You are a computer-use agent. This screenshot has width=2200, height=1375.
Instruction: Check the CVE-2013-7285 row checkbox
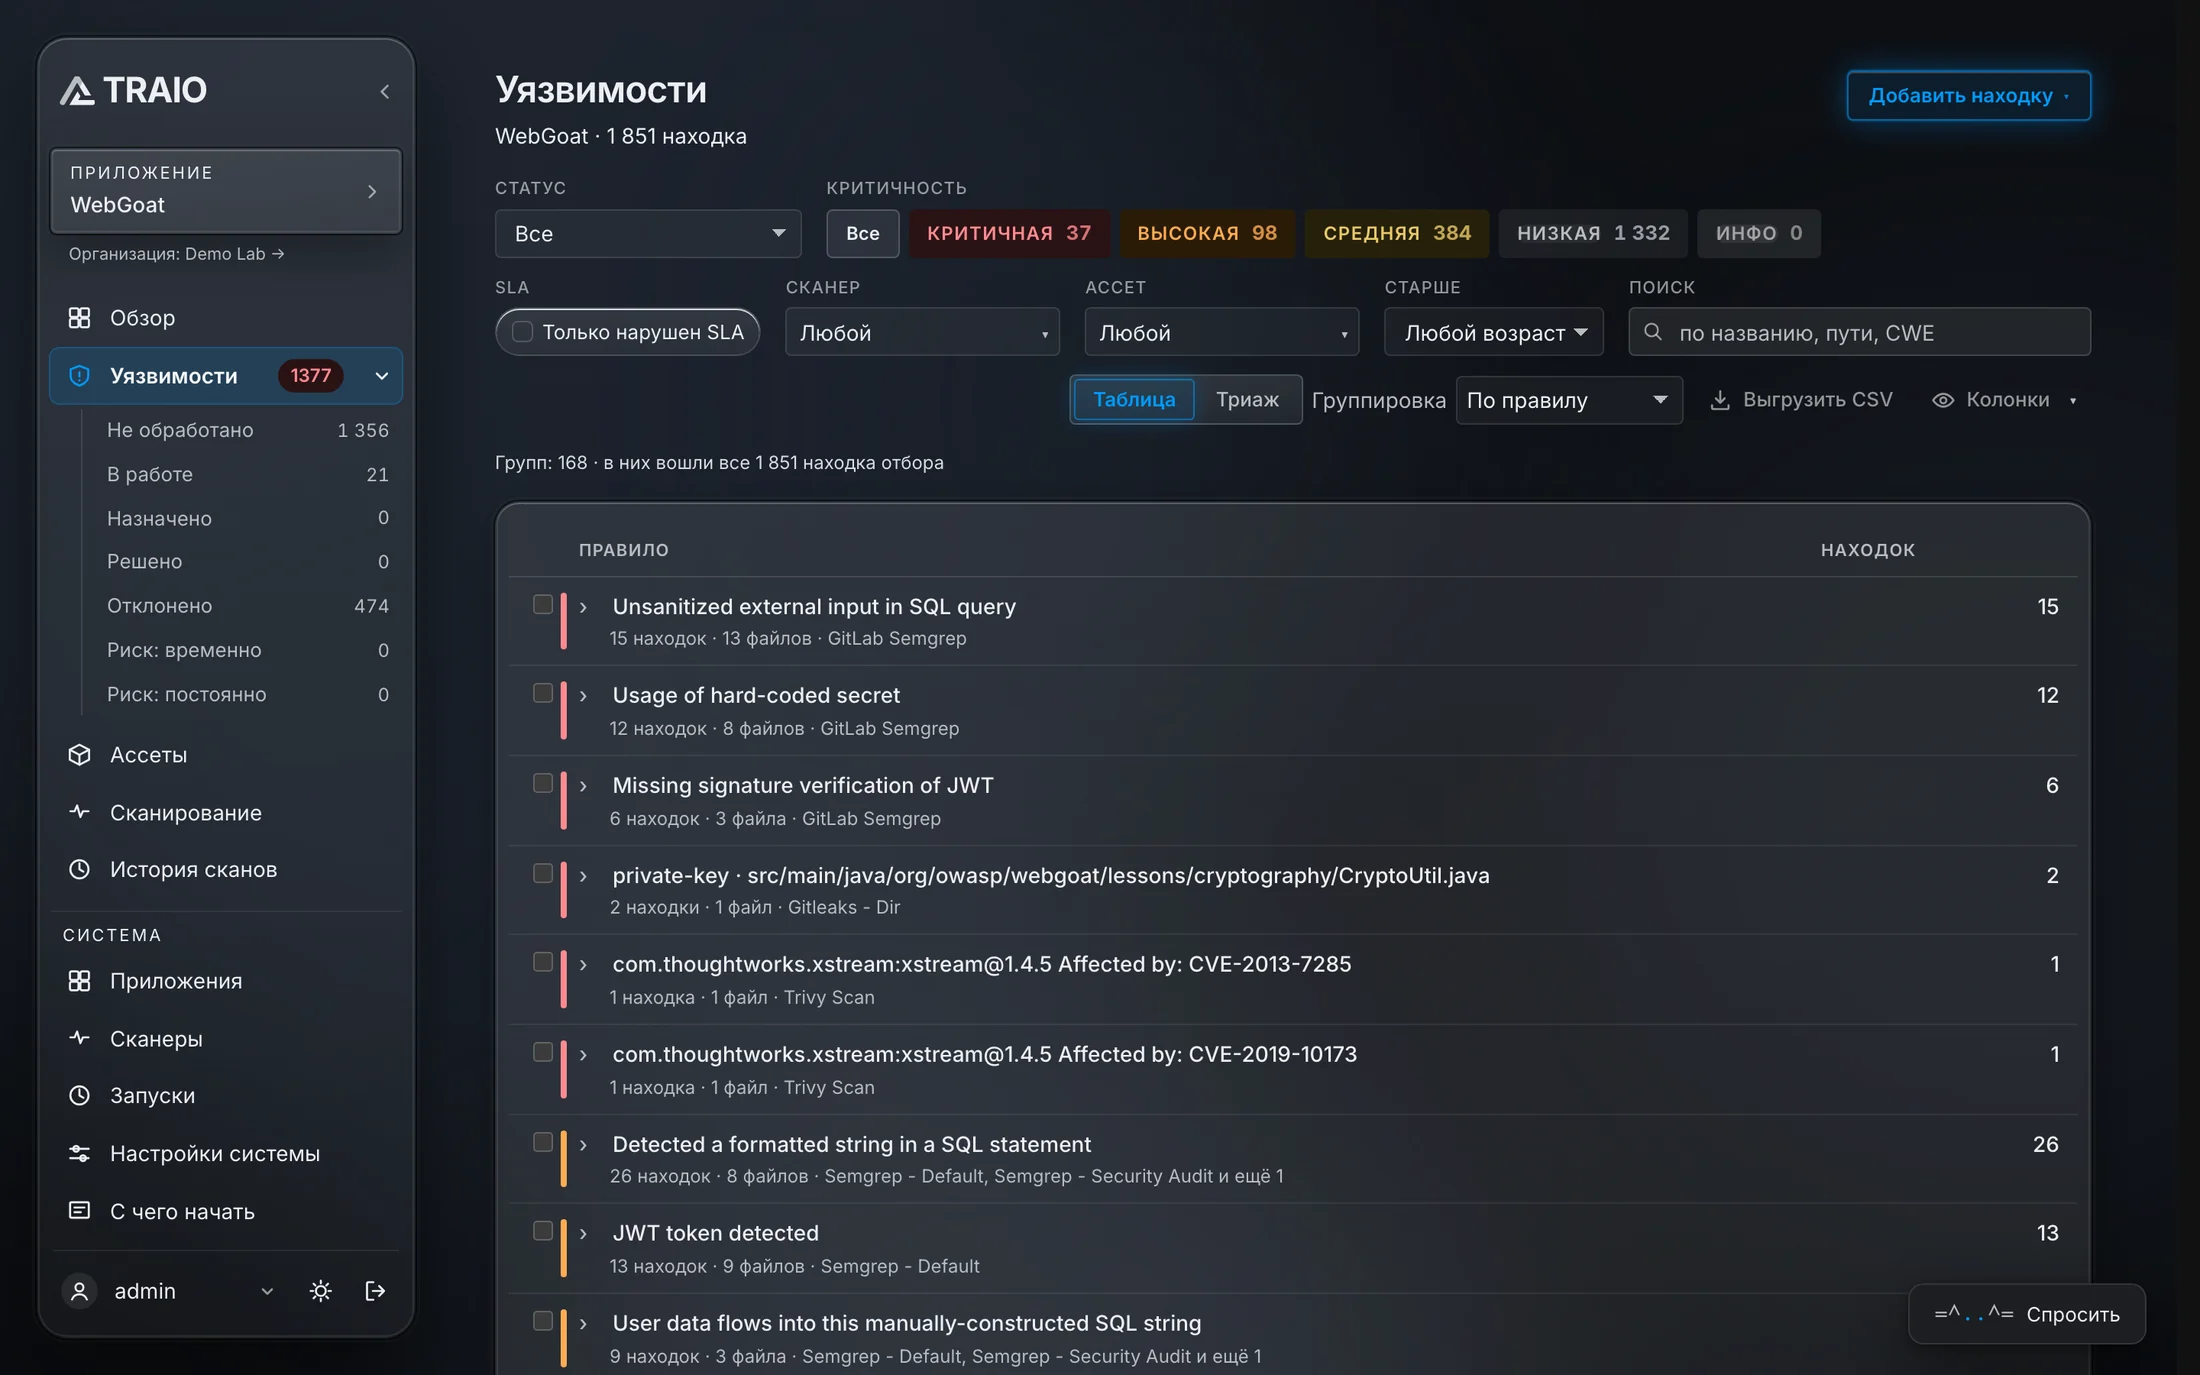tap(542, 962)
